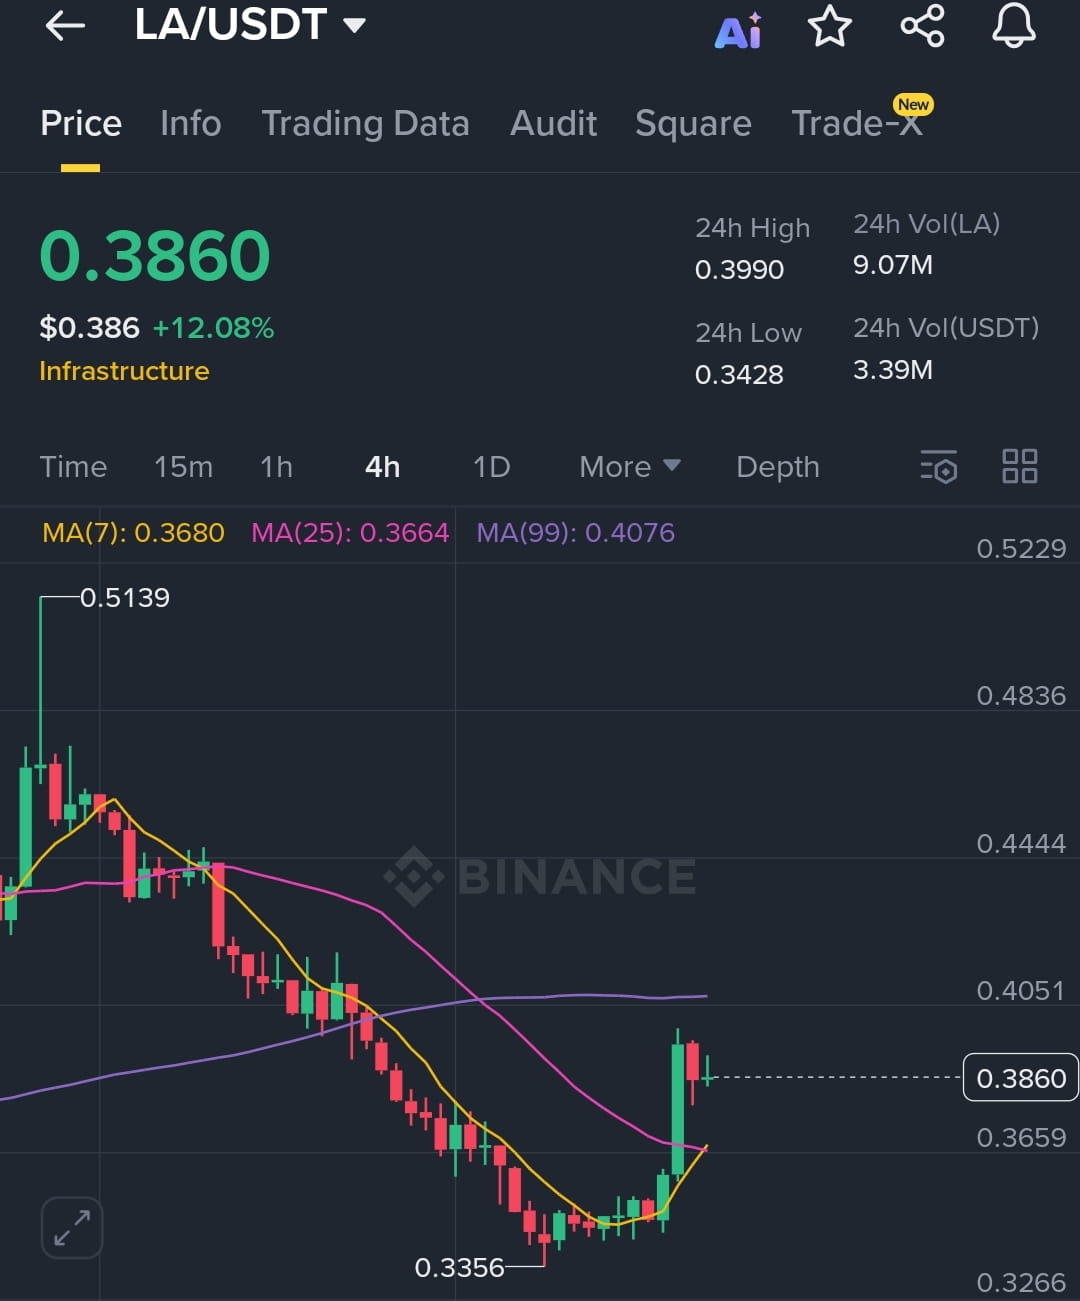Tap the back arrow icon

66,26
